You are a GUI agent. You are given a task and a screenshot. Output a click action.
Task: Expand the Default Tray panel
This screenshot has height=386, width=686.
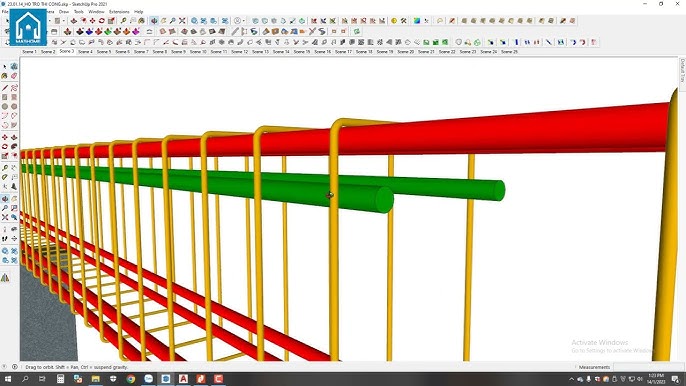682,70
